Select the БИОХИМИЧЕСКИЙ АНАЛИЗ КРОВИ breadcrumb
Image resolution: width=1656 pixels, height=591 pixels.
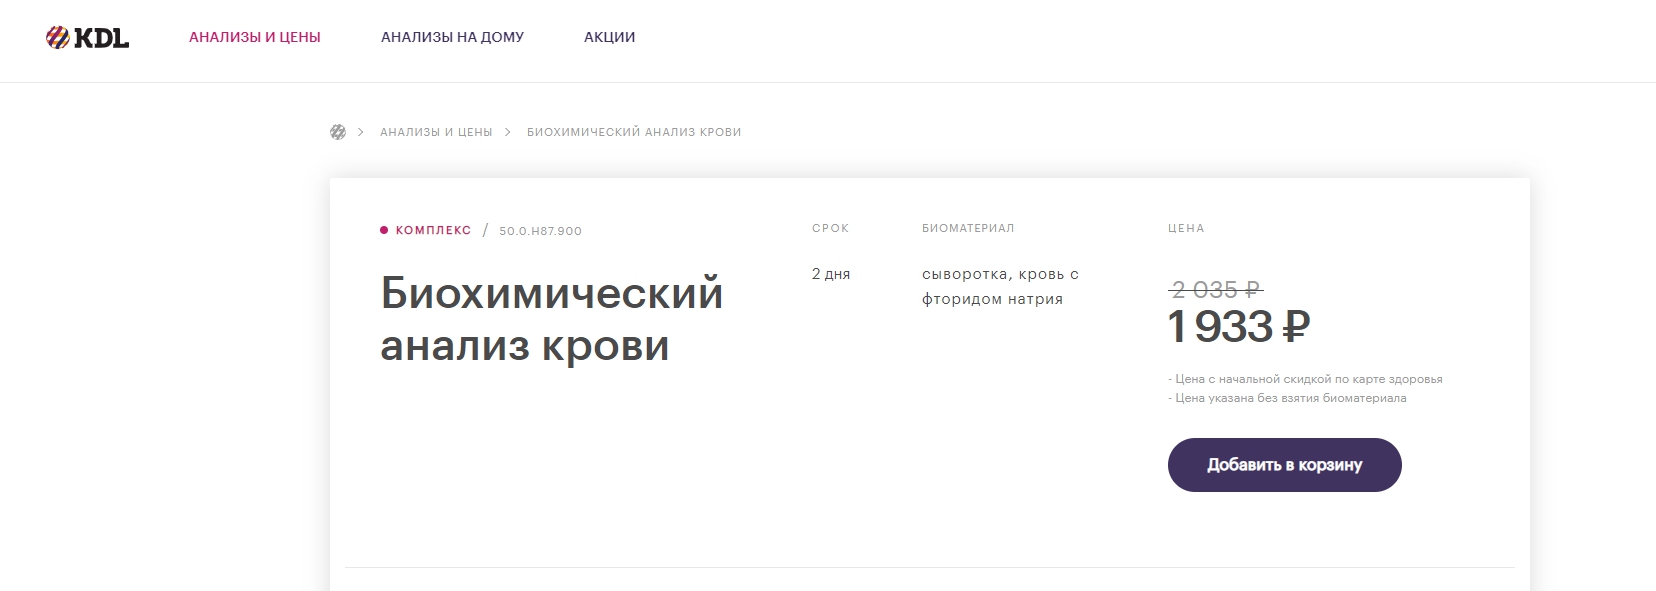click(634, 132)
